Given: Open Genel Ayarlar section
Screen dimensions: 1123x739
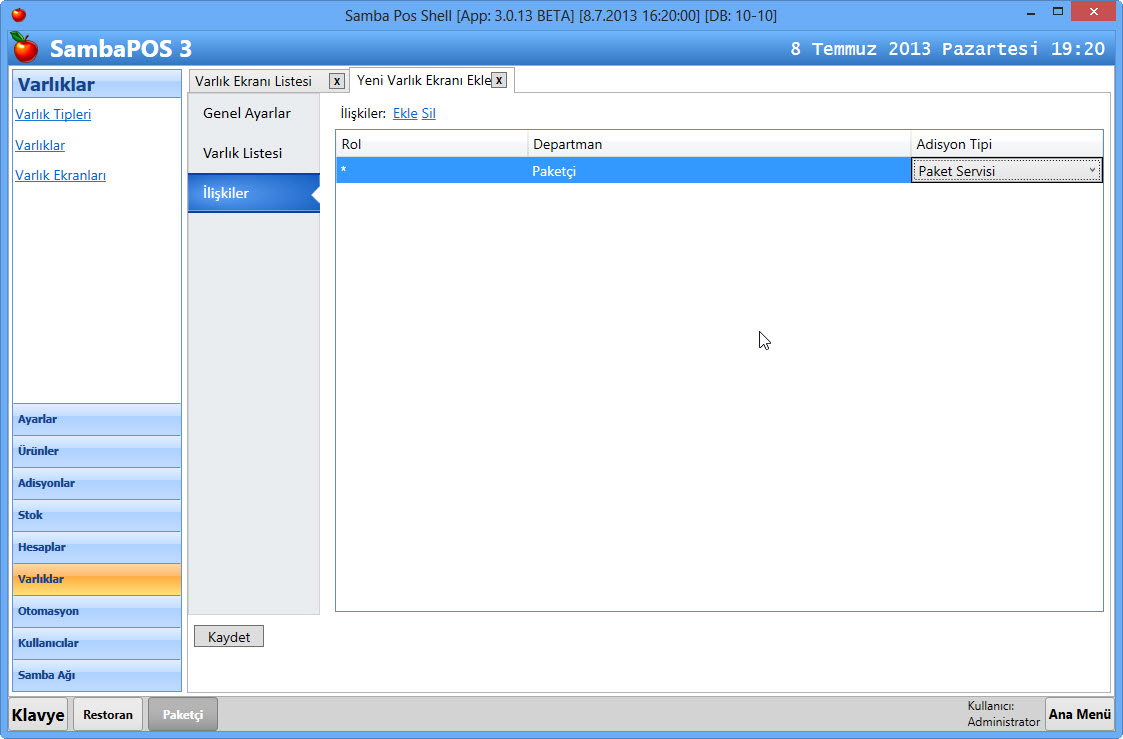Looking at the screenshot, I should point(247,113).
